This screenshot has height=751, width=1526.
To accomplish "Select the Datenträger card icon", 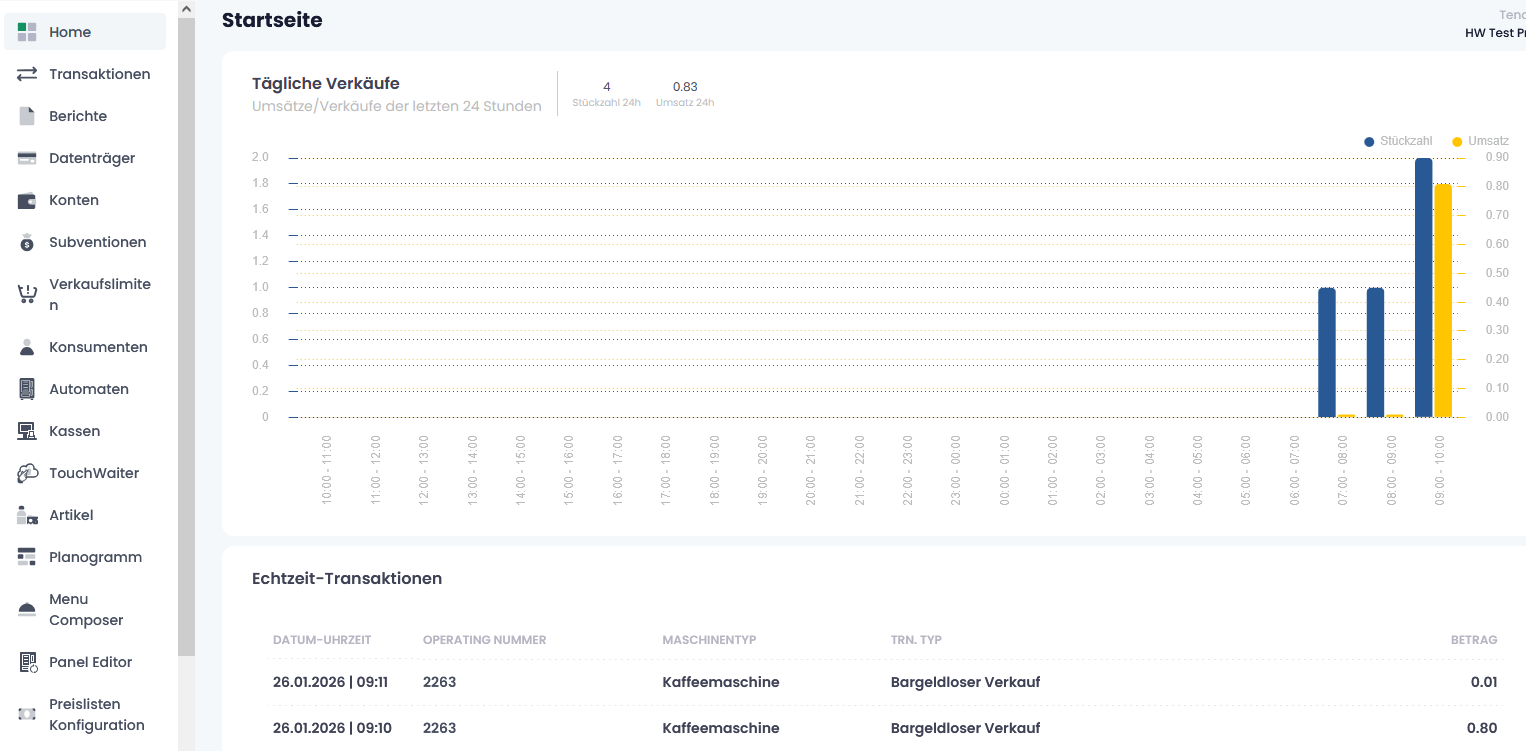I will point(27,158).
